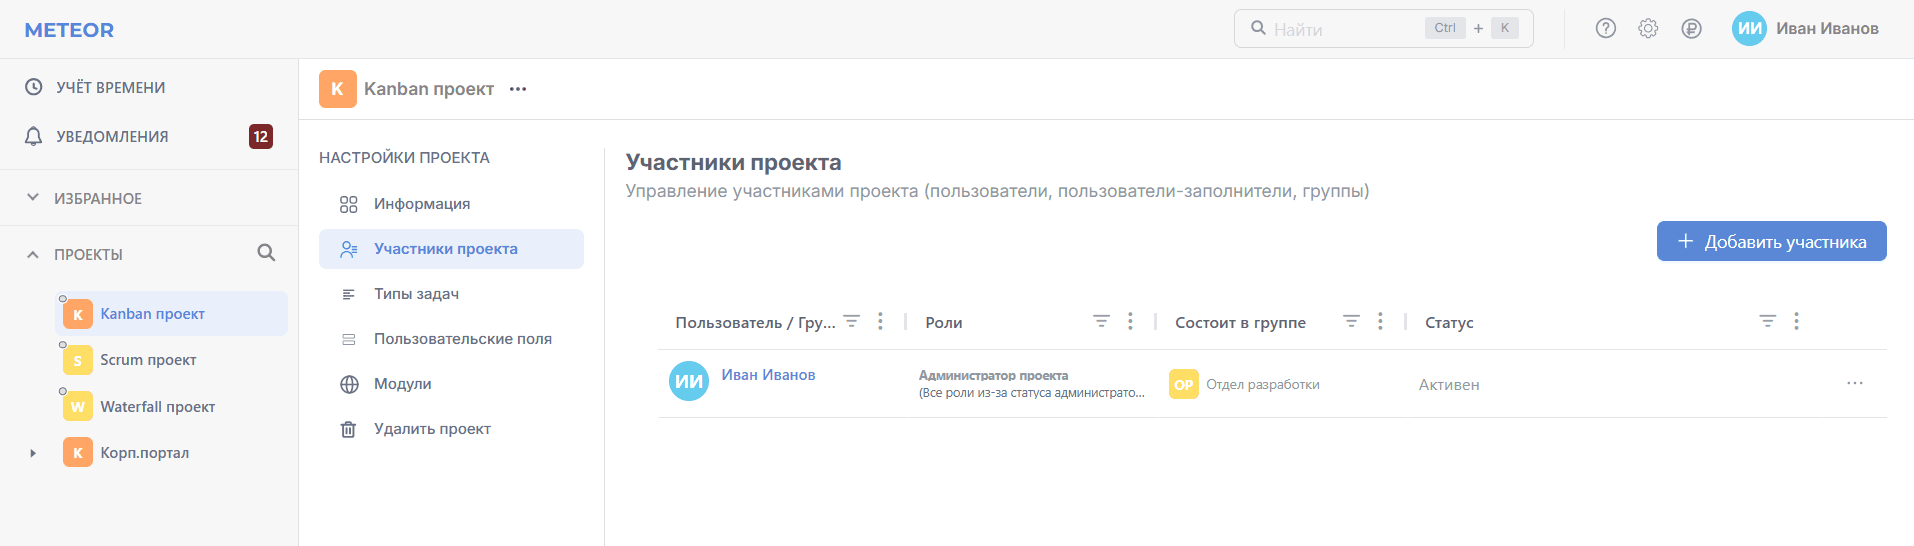1914x546 pixels.
Task: Open the help question-mark icon
Action: [x=1605, y=29]
